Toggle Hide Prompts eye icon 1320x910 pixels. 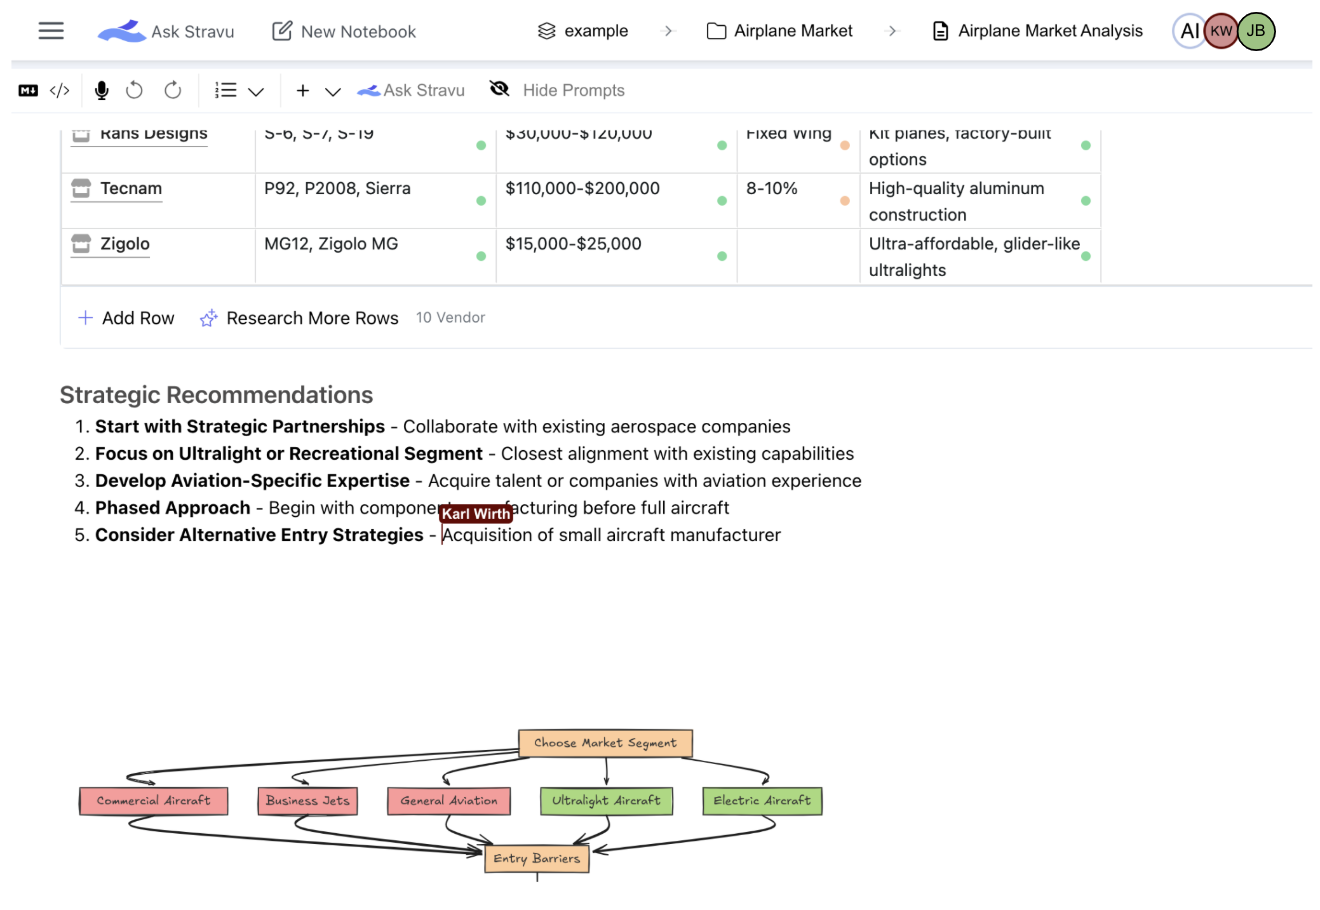(x=499, y=90)
